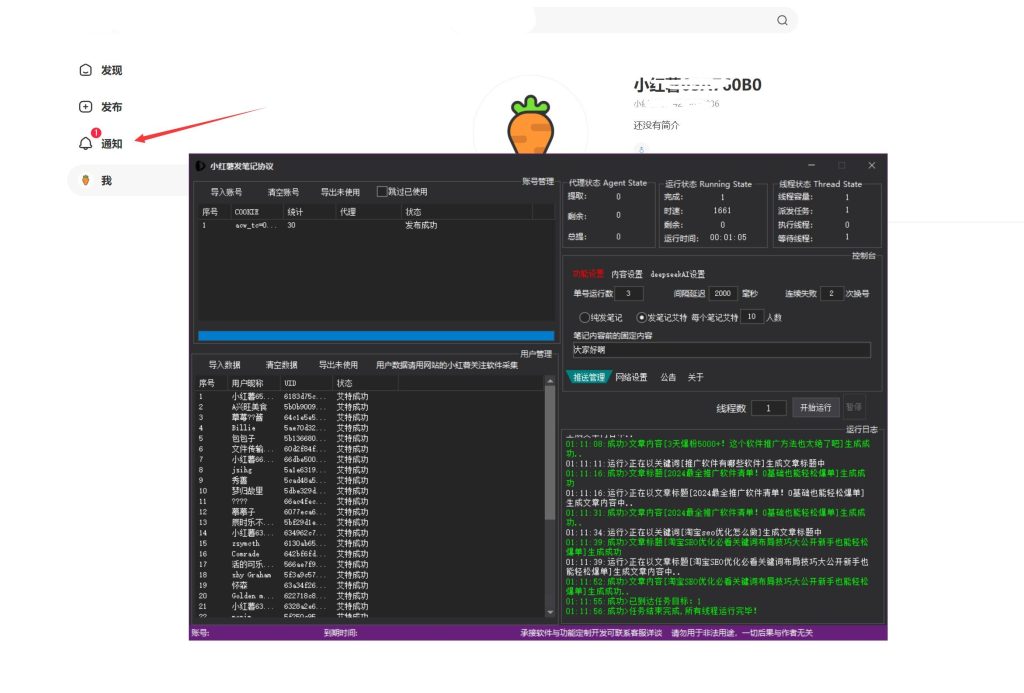Click 导入账号 in account management
Viewport: 1024px width, 693px height.
[226, 192]
